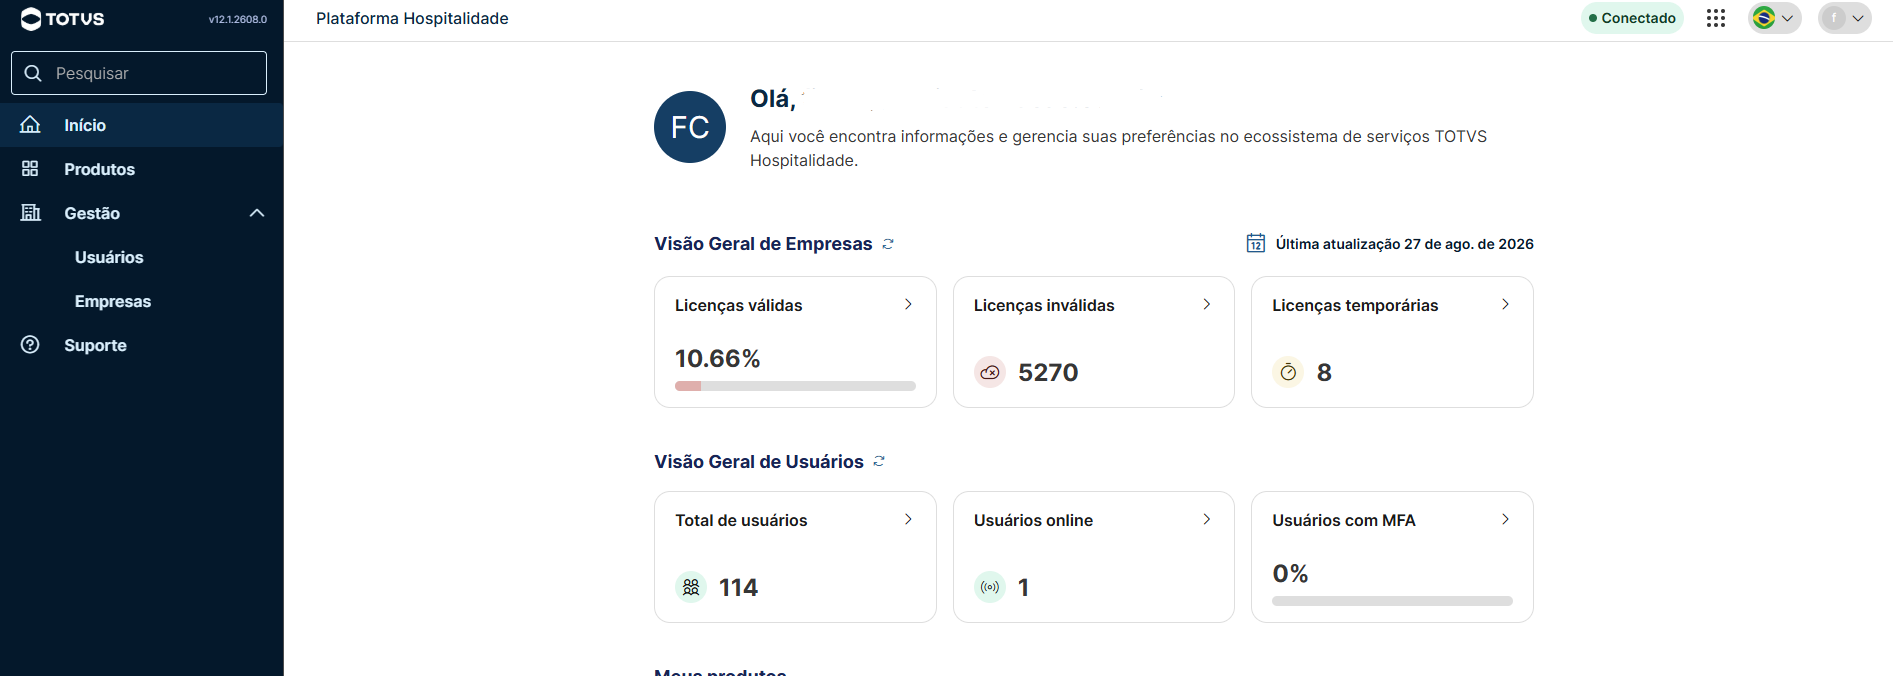
Task: Click the calendar icon beside Última atualização
Action: 1256,243
